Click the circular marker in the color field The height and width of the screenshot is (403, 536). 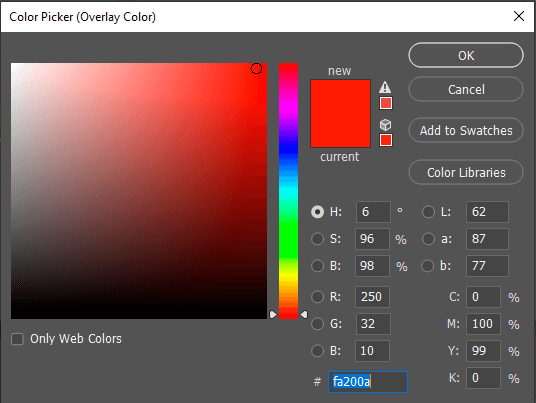pos(256,69)
